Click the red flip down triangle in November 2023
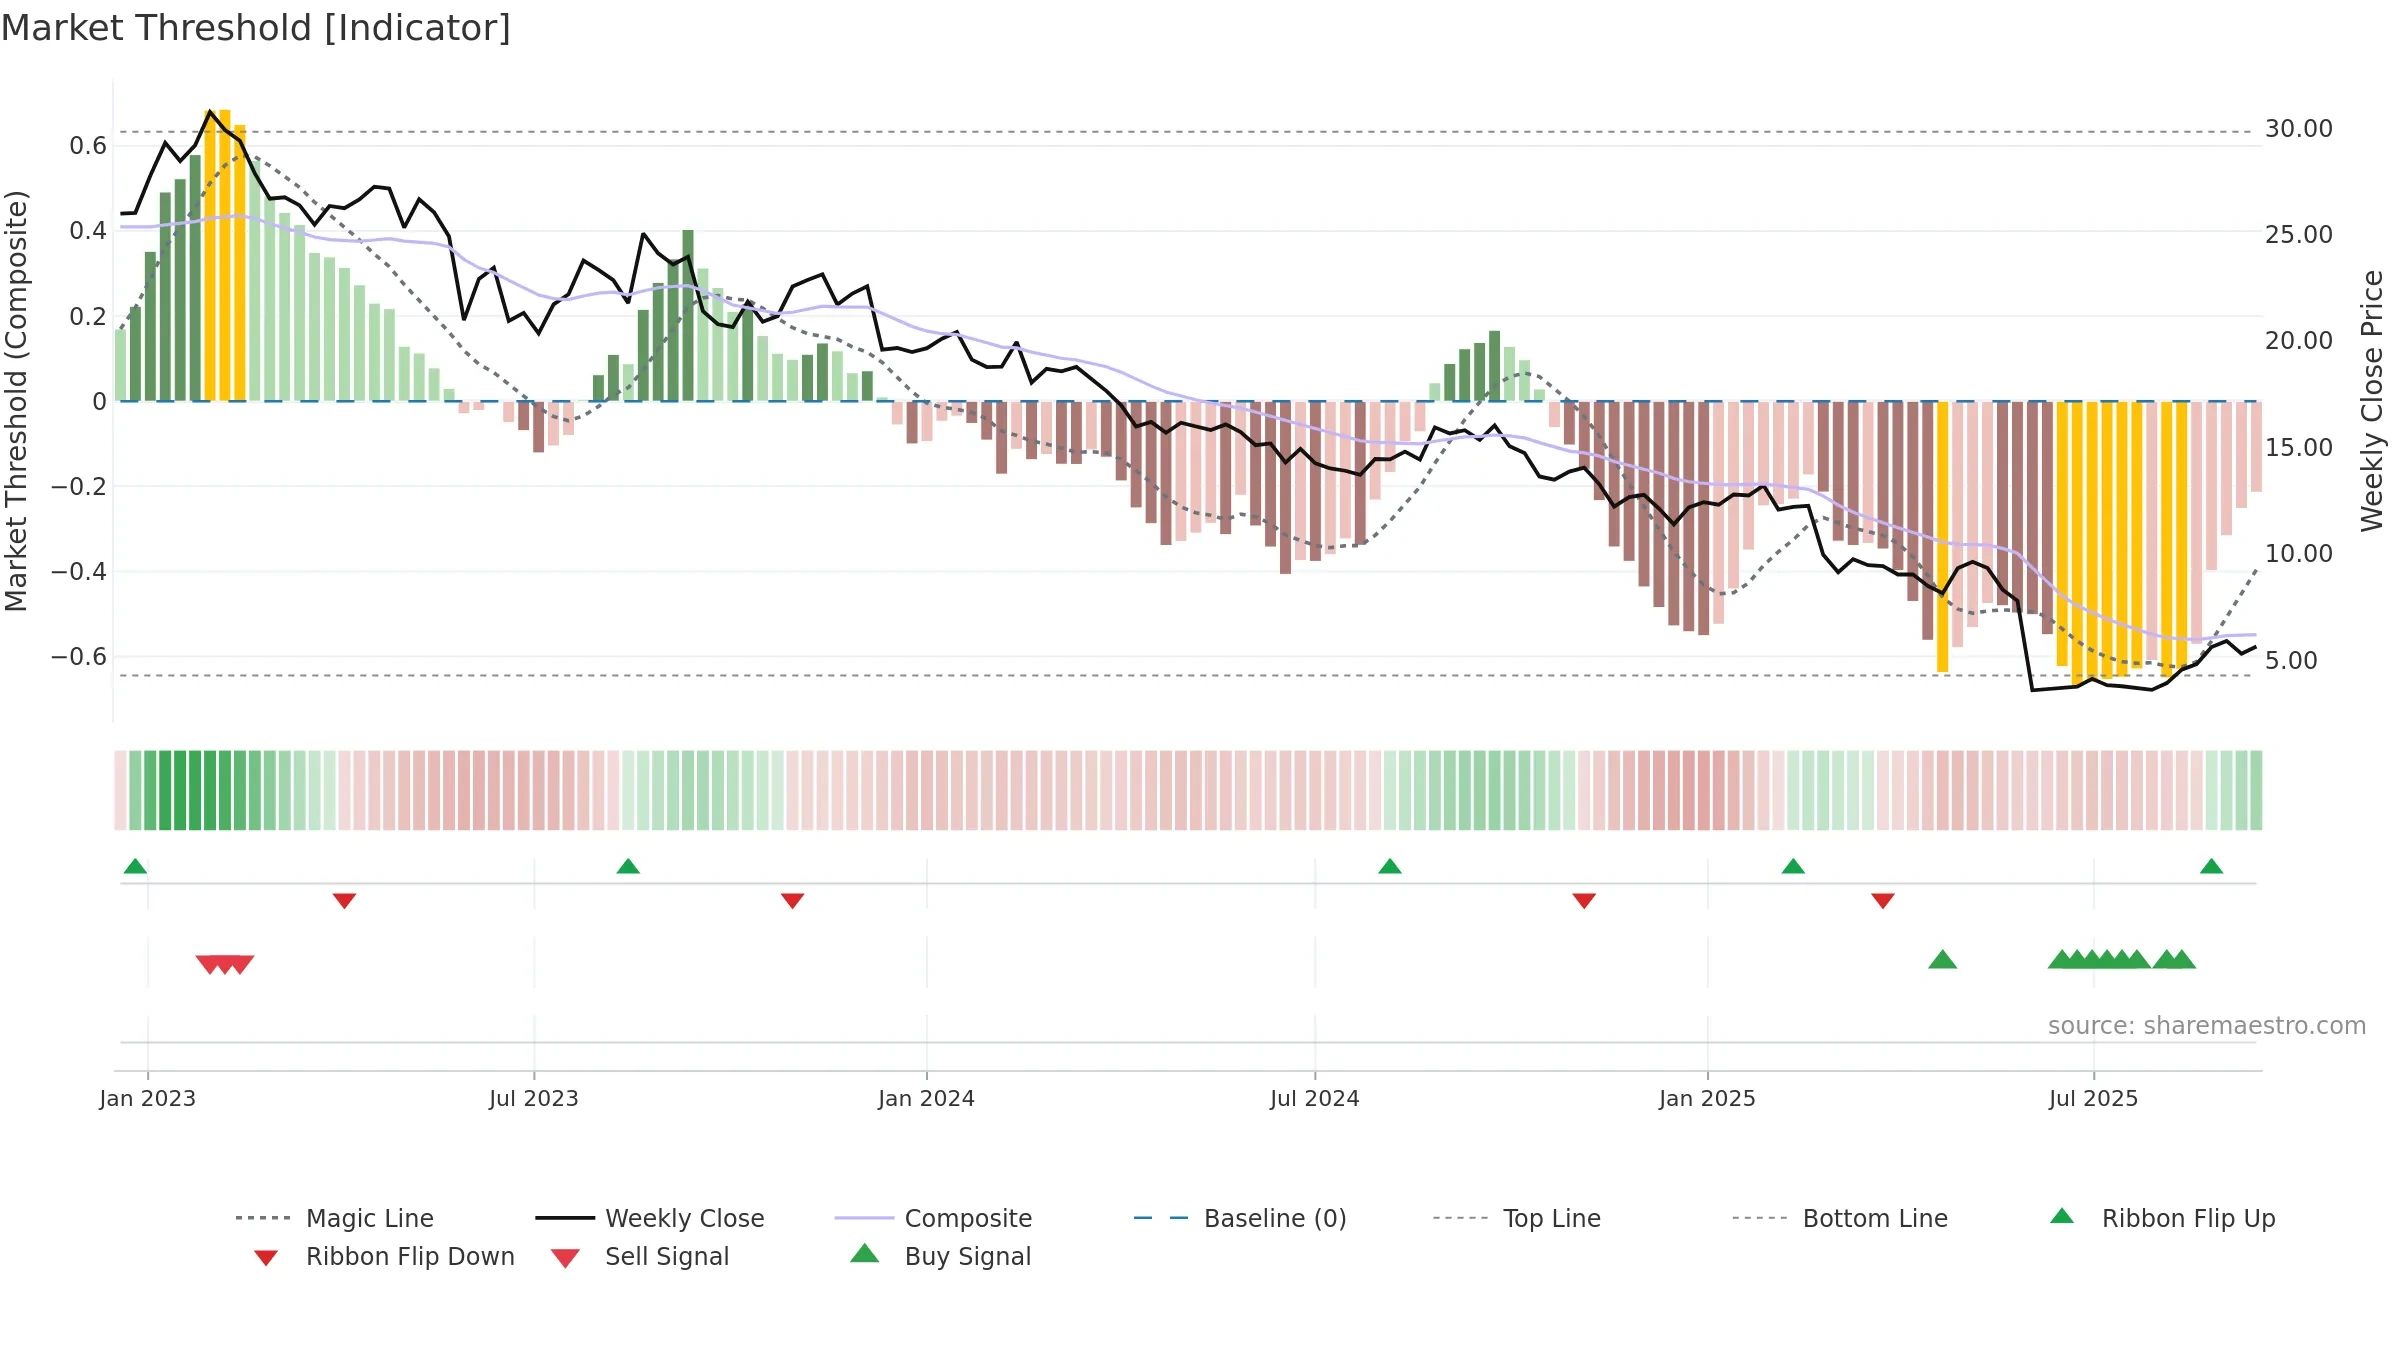This screenshot has width=2400, height=1350. (x=792, y=901)
